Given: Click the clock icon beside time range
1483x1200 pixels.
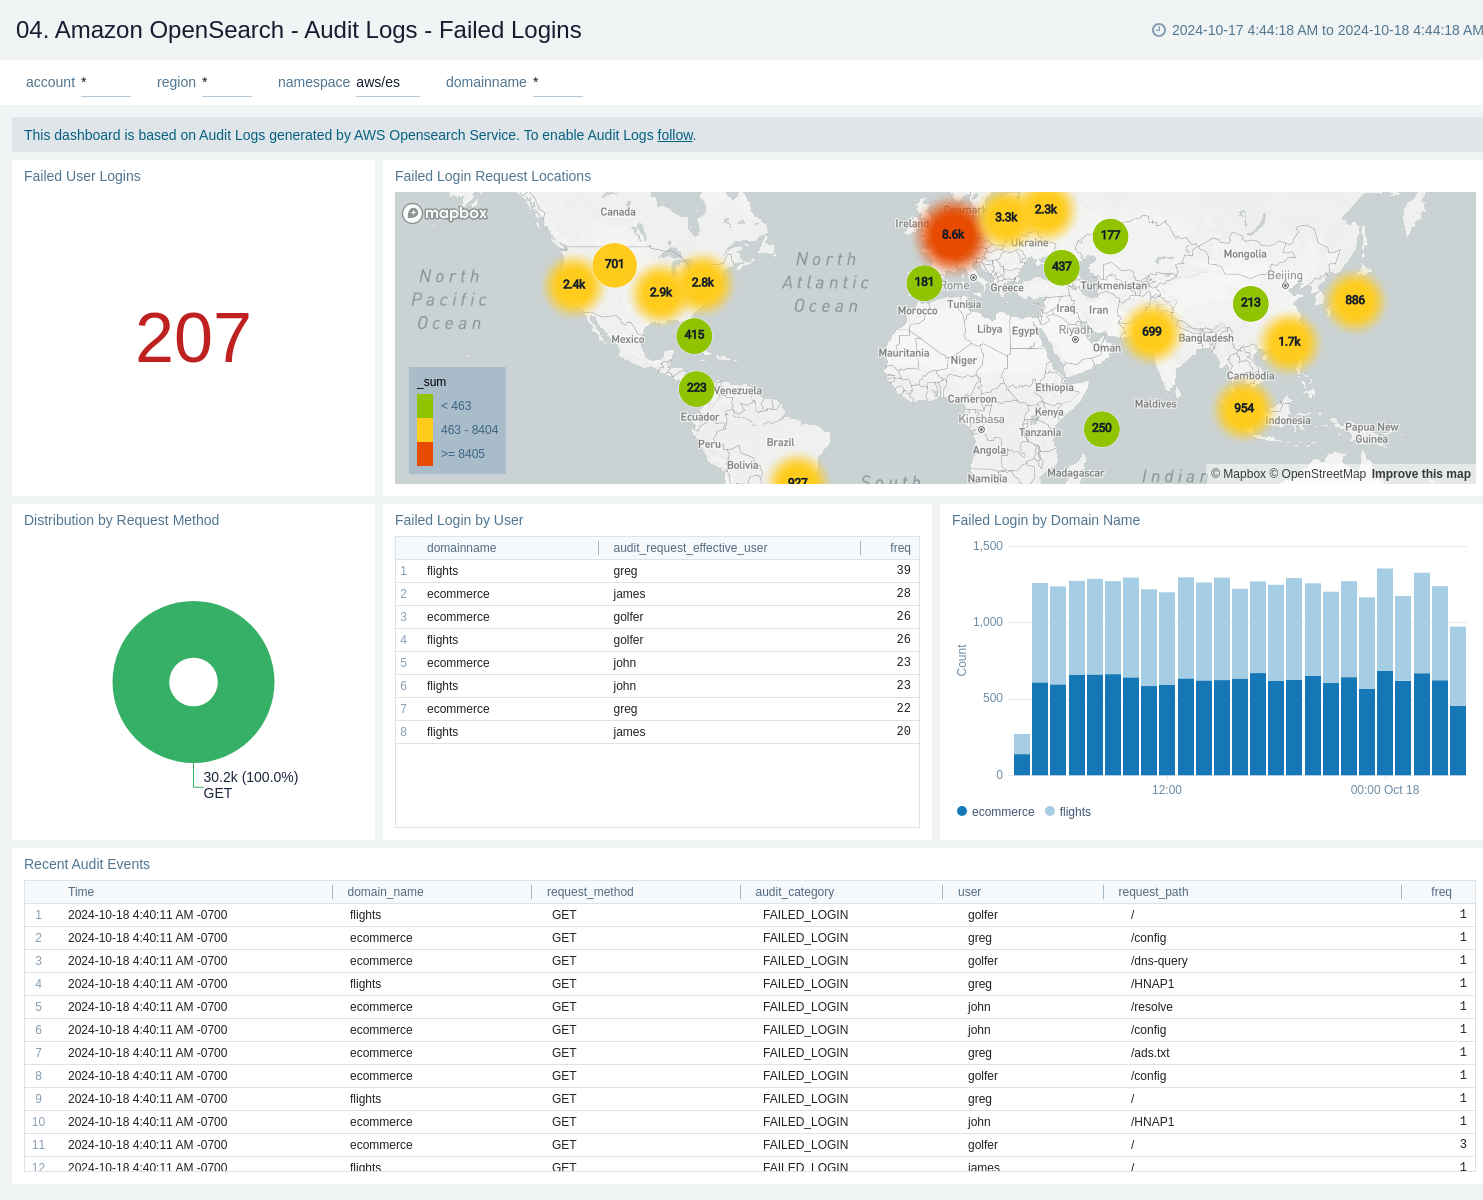Looking at the screenshot, I should click(1159, 30).
